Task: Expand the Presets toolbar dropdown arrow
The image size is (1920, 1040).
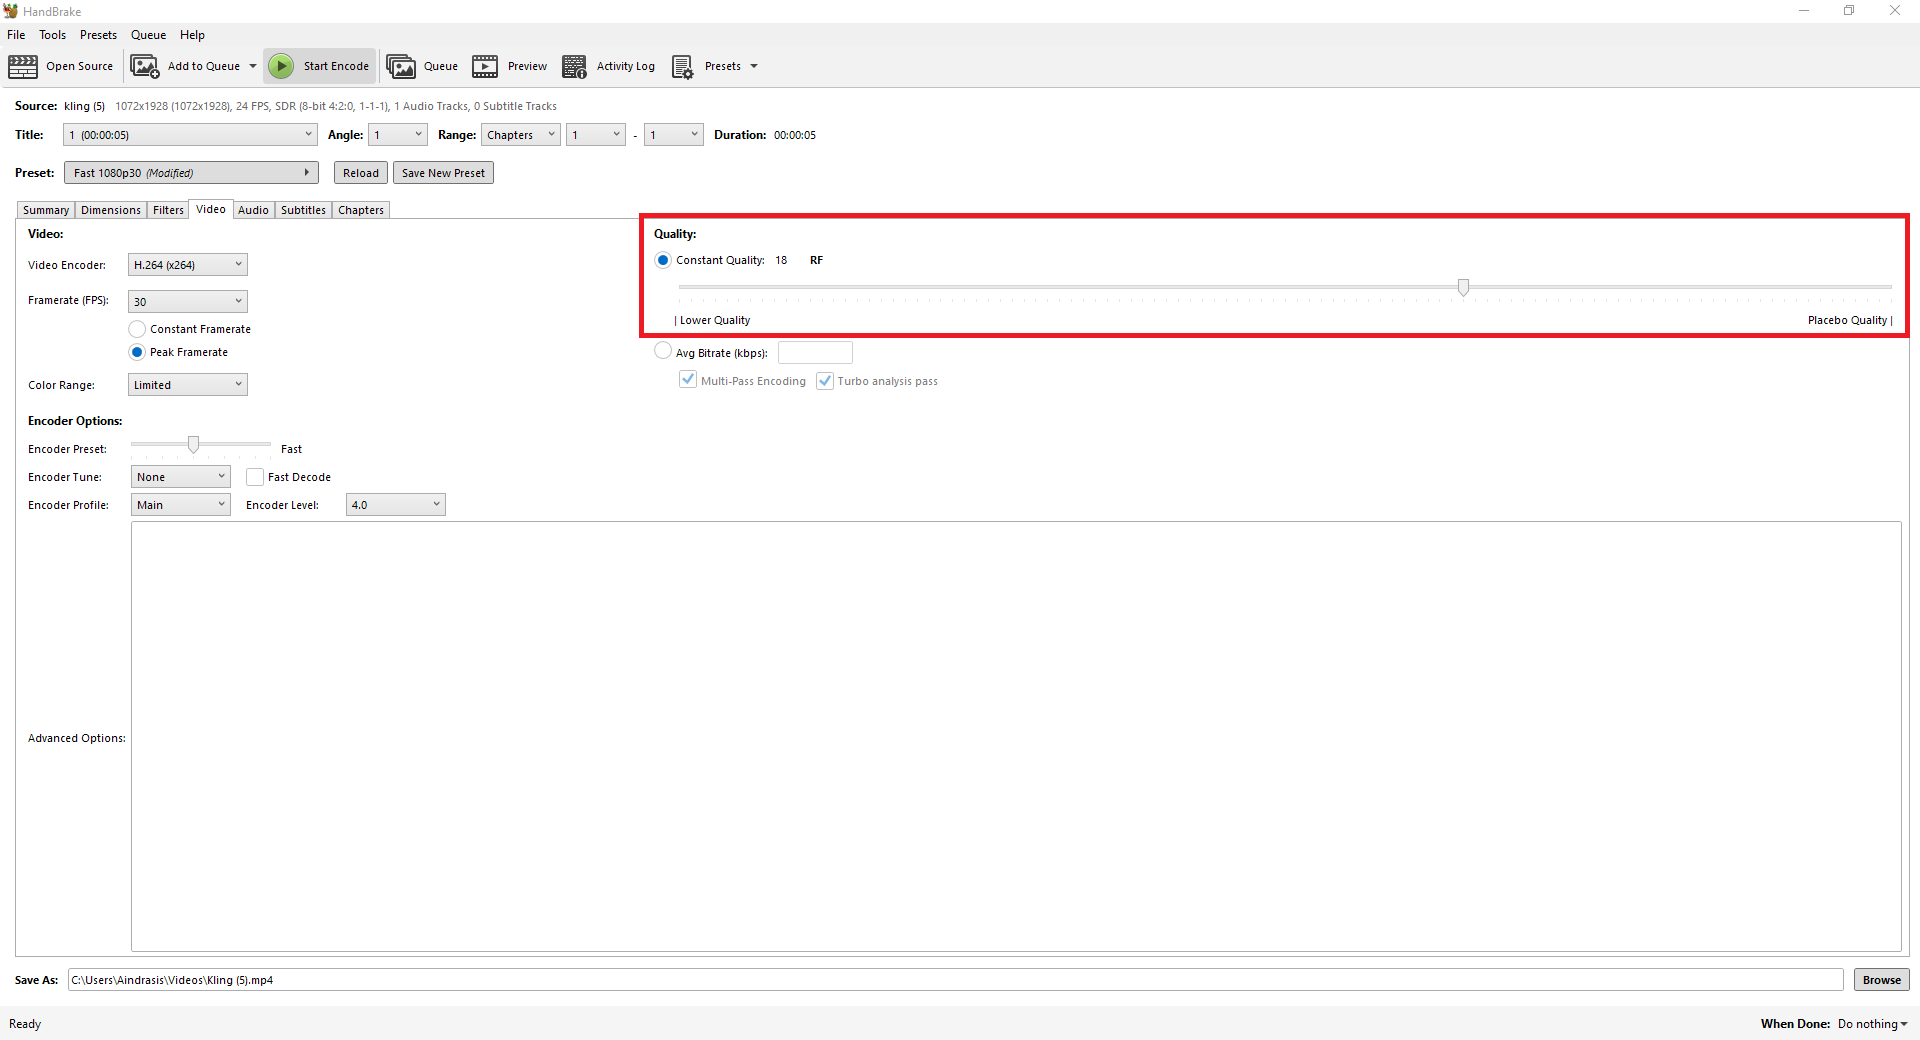Action: 754,67
